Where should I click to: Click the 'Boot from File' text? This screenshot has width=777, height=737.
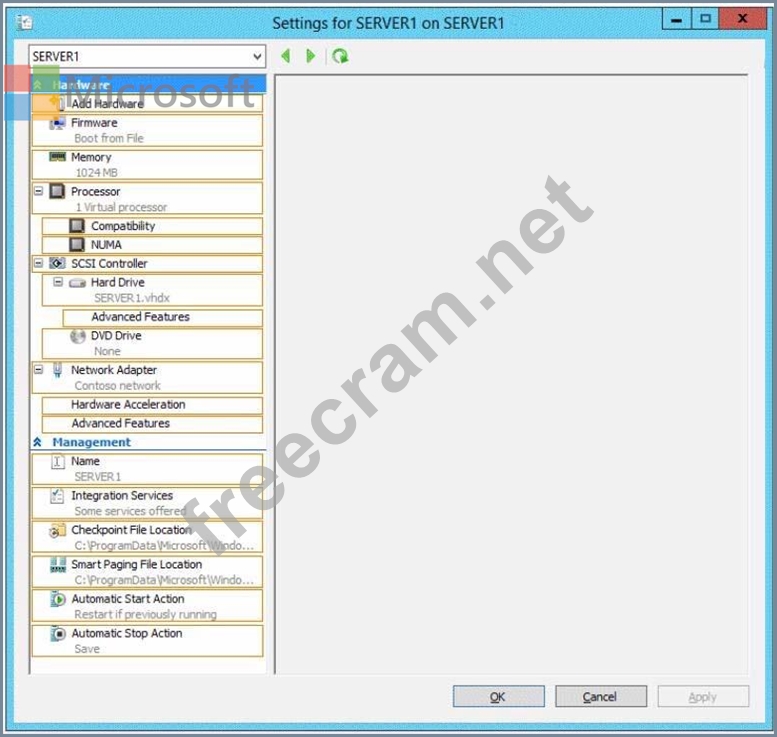109,138
